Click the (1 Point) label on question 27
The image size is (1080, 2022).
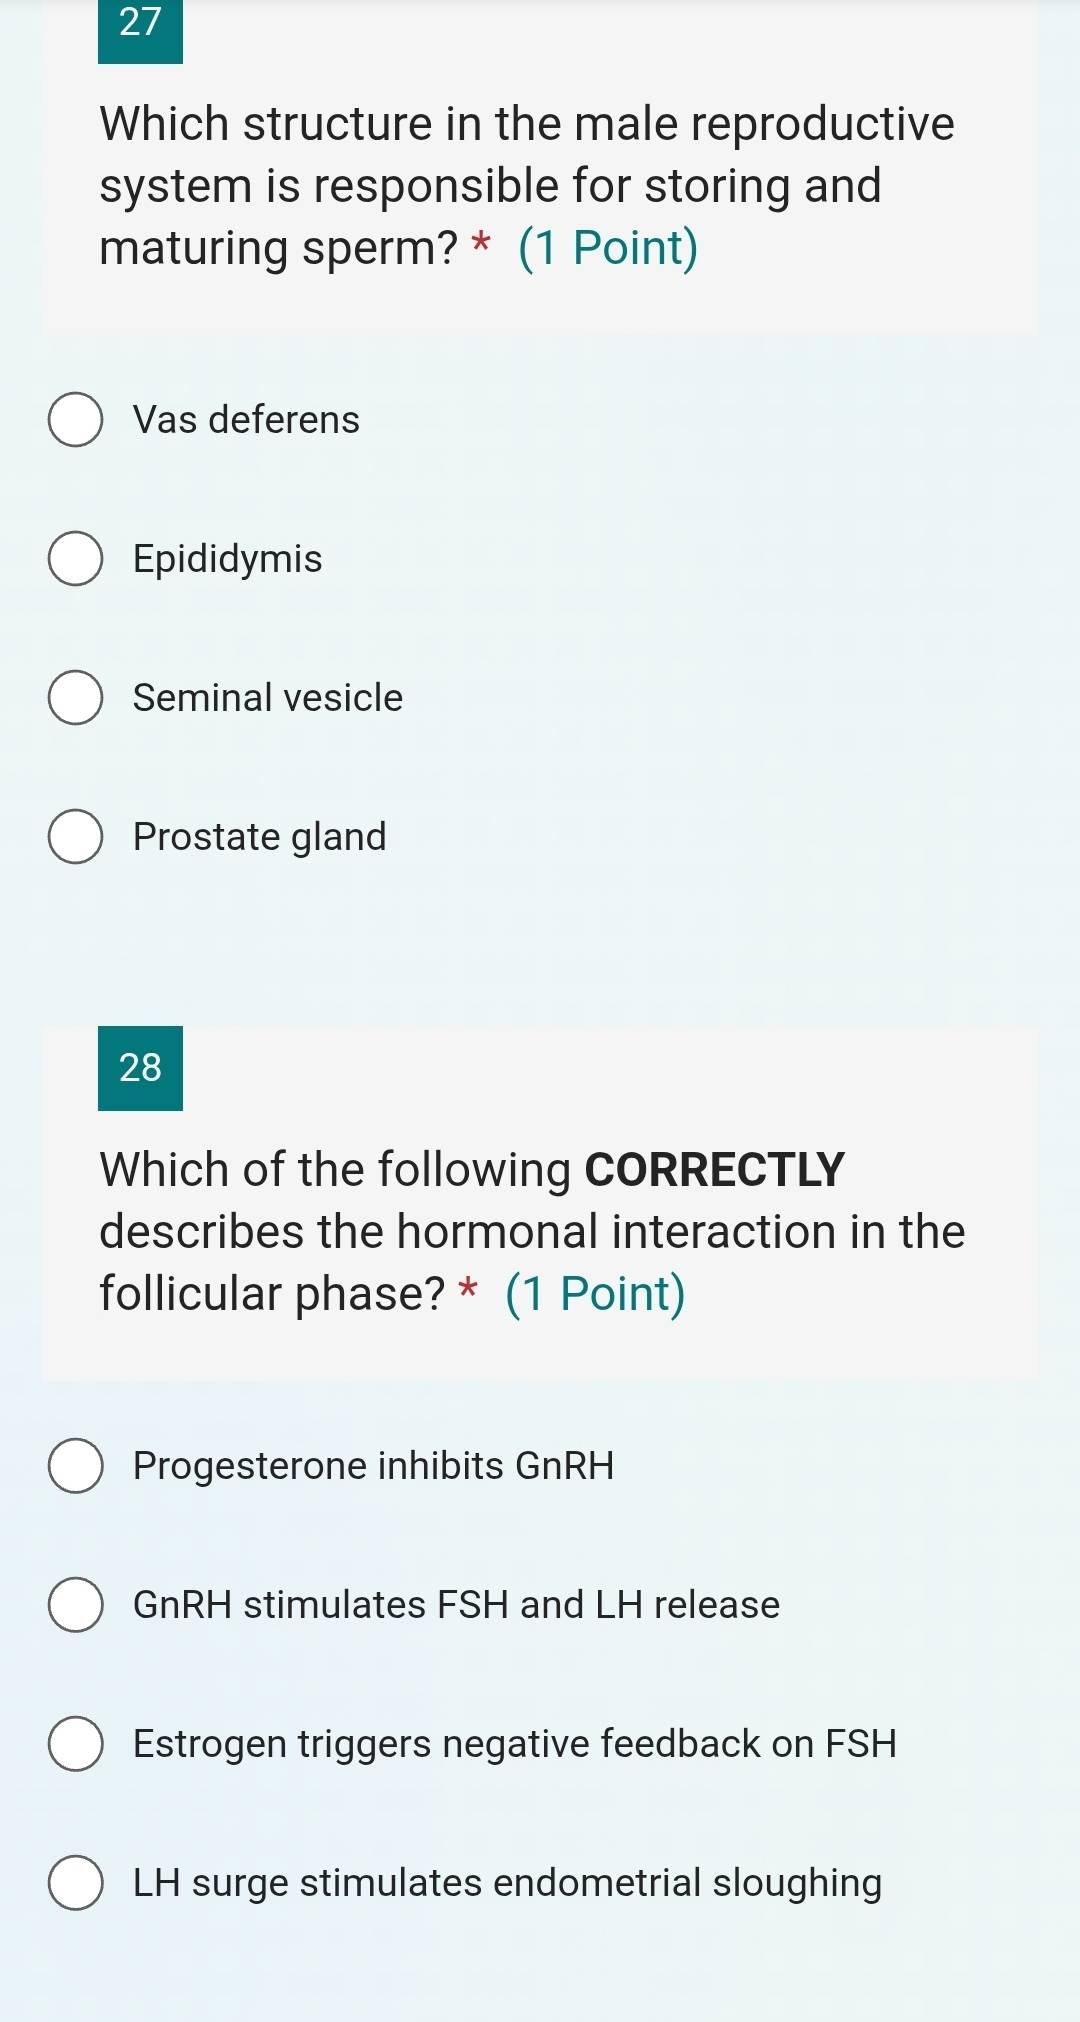pos(608,247)
